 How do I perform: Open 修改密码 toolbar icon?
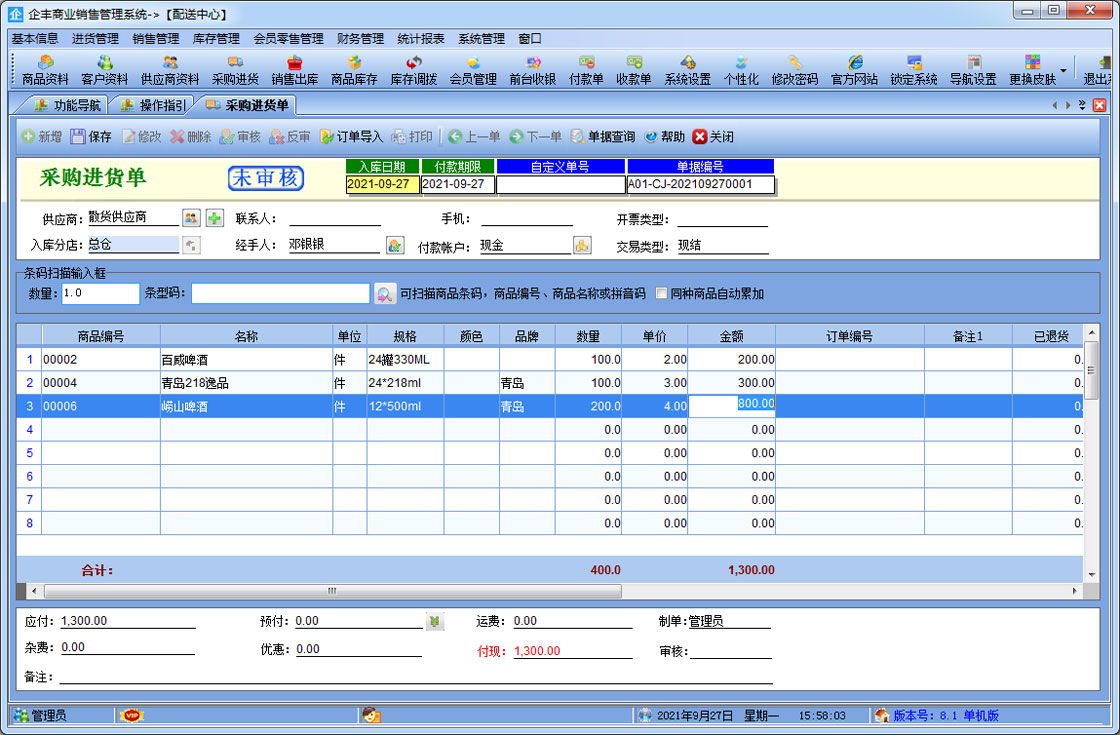click(x=794, y=70)
